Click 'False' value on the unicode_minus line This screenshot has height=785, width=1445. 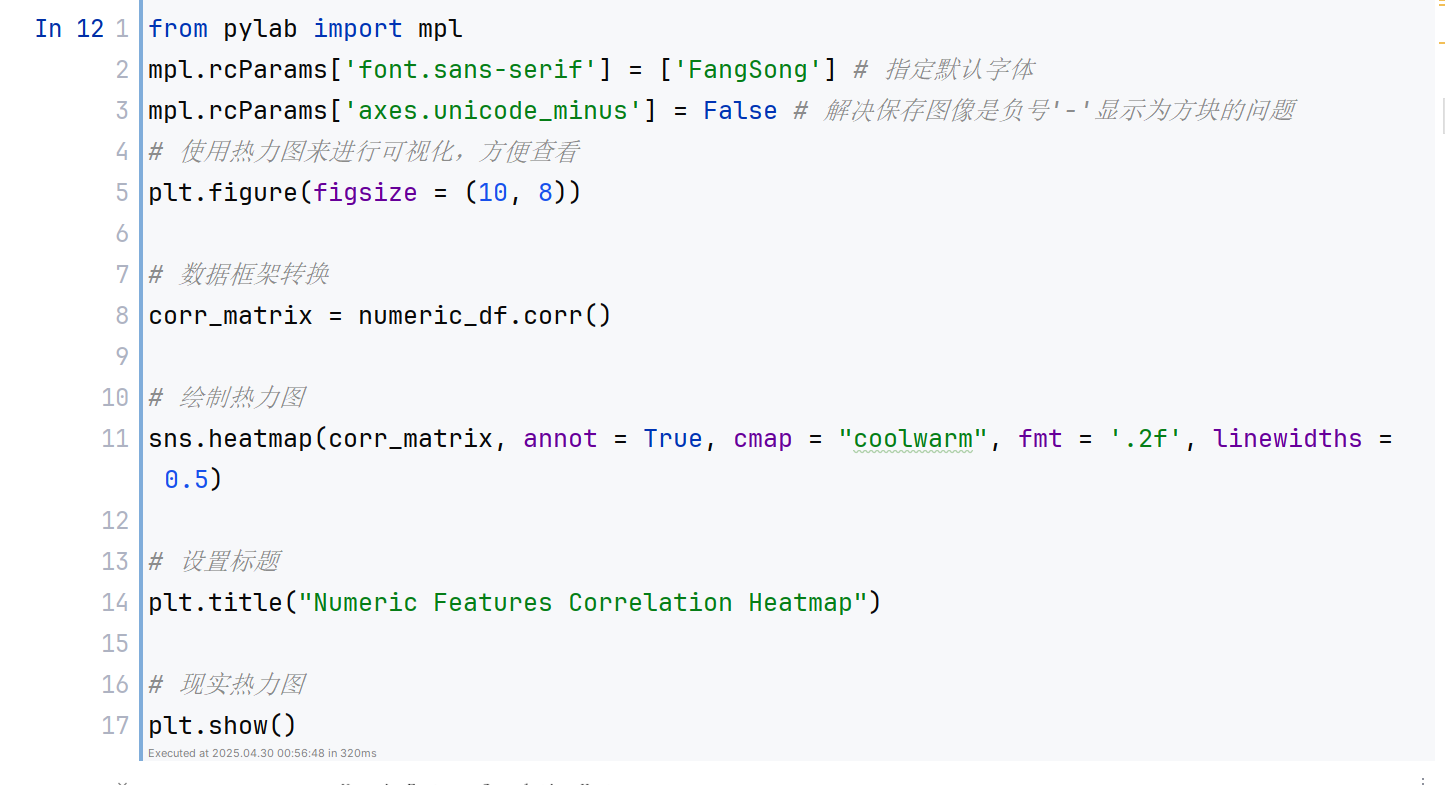pyautogui.click(x=740, y=110)
